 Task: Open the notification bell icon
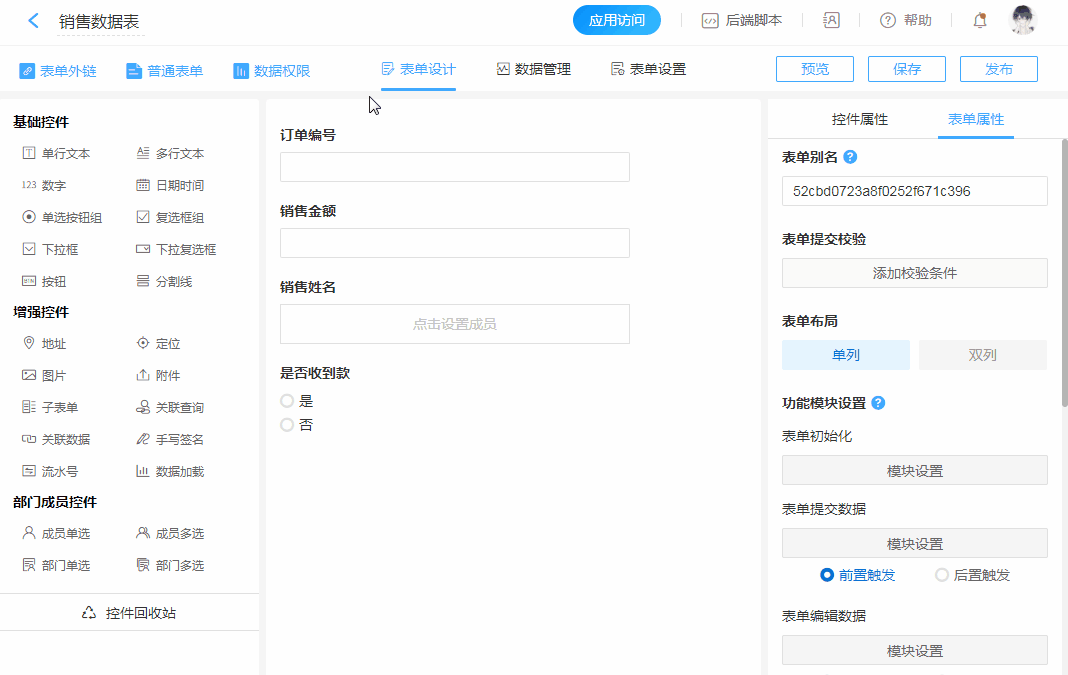[980, 20]
